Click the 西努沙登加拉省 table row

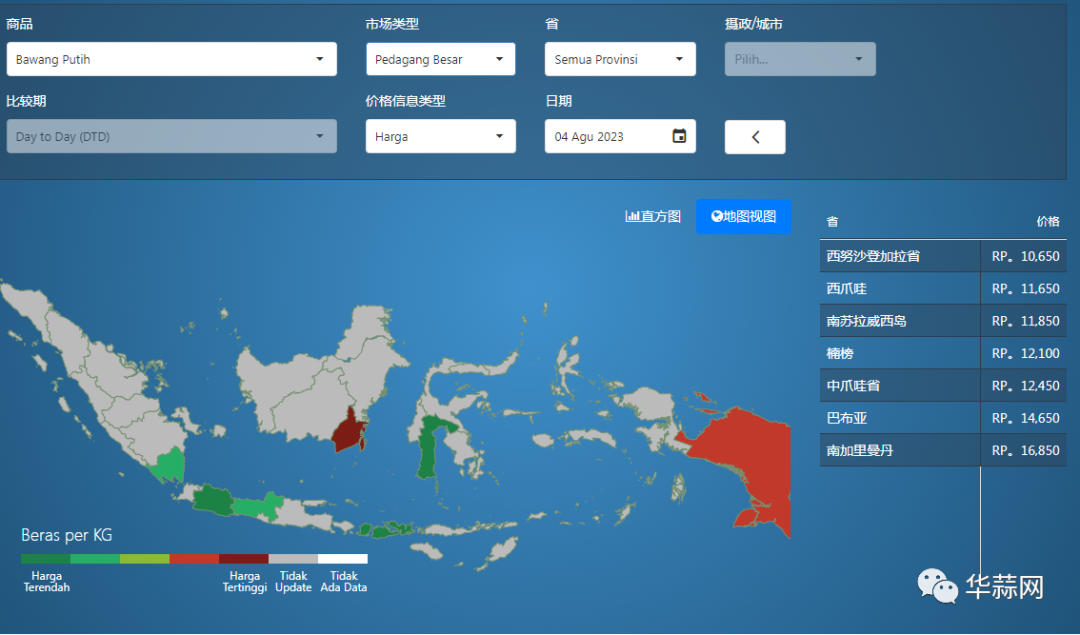[x=943, y=256]
